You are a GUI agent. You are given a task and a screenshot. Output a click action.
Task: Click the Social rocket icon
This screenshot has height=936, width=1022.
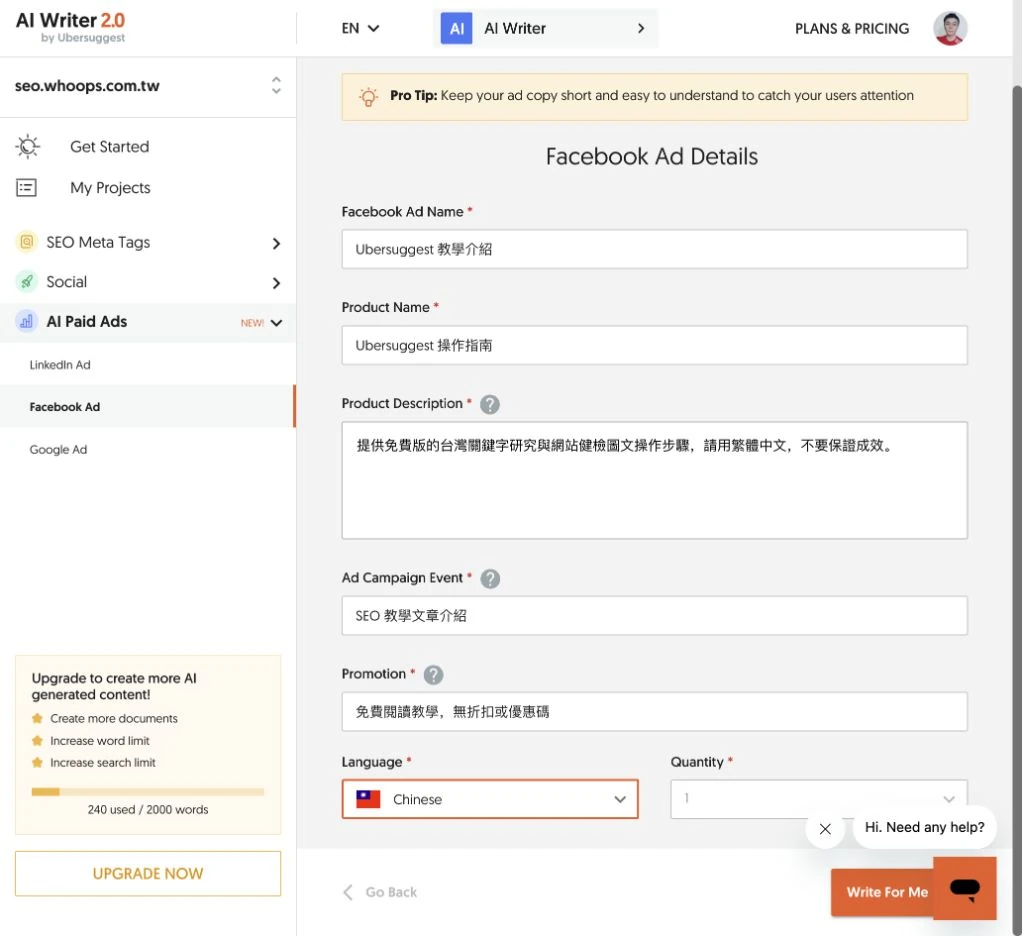26,282
